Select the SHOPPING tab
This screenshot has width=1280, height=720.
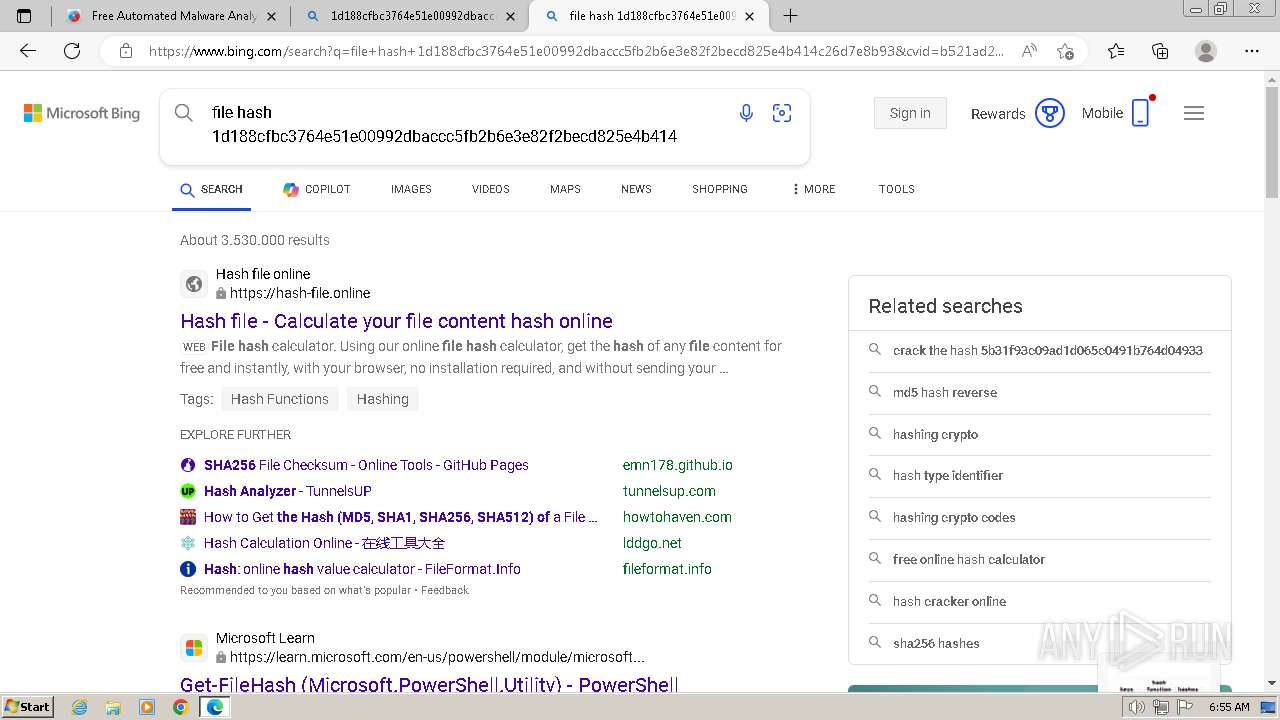[720, 189]
